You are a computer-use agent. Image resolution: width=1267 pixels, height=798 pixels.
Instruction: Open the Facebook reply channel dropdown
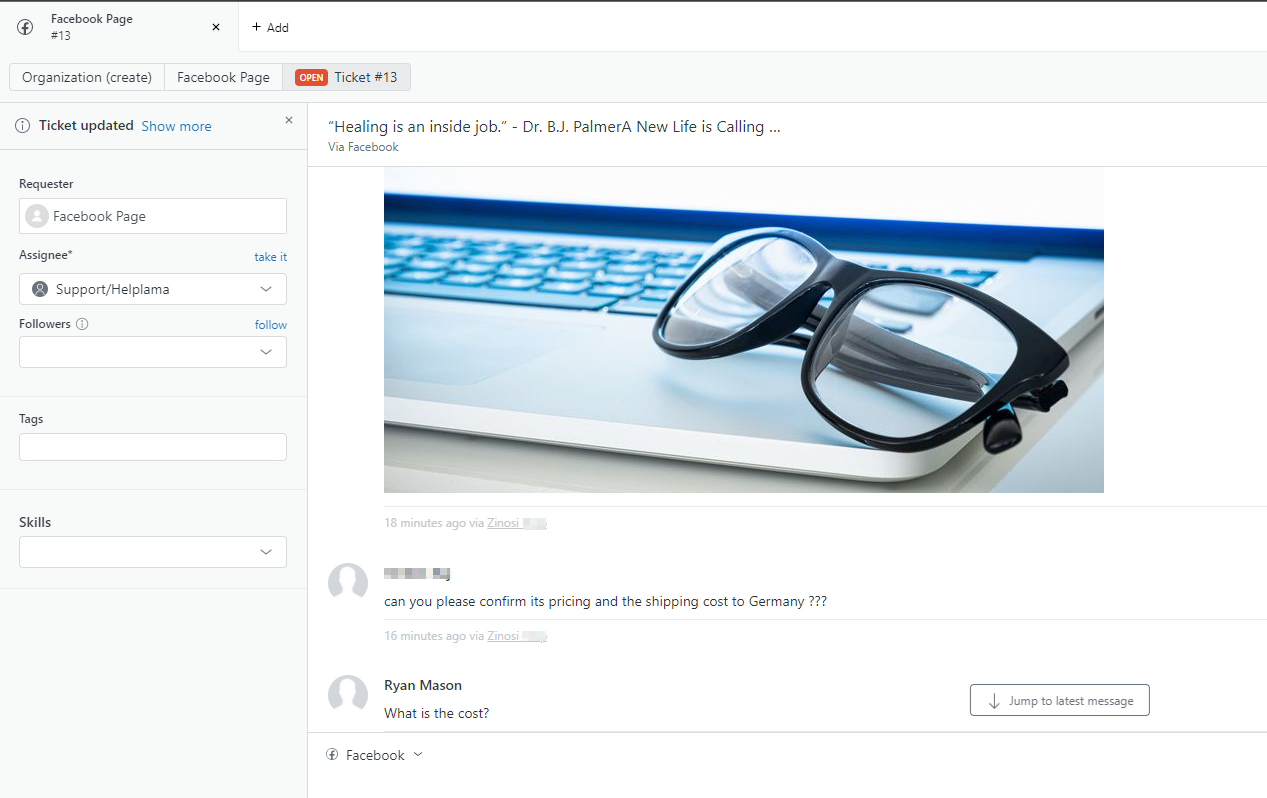375,755
